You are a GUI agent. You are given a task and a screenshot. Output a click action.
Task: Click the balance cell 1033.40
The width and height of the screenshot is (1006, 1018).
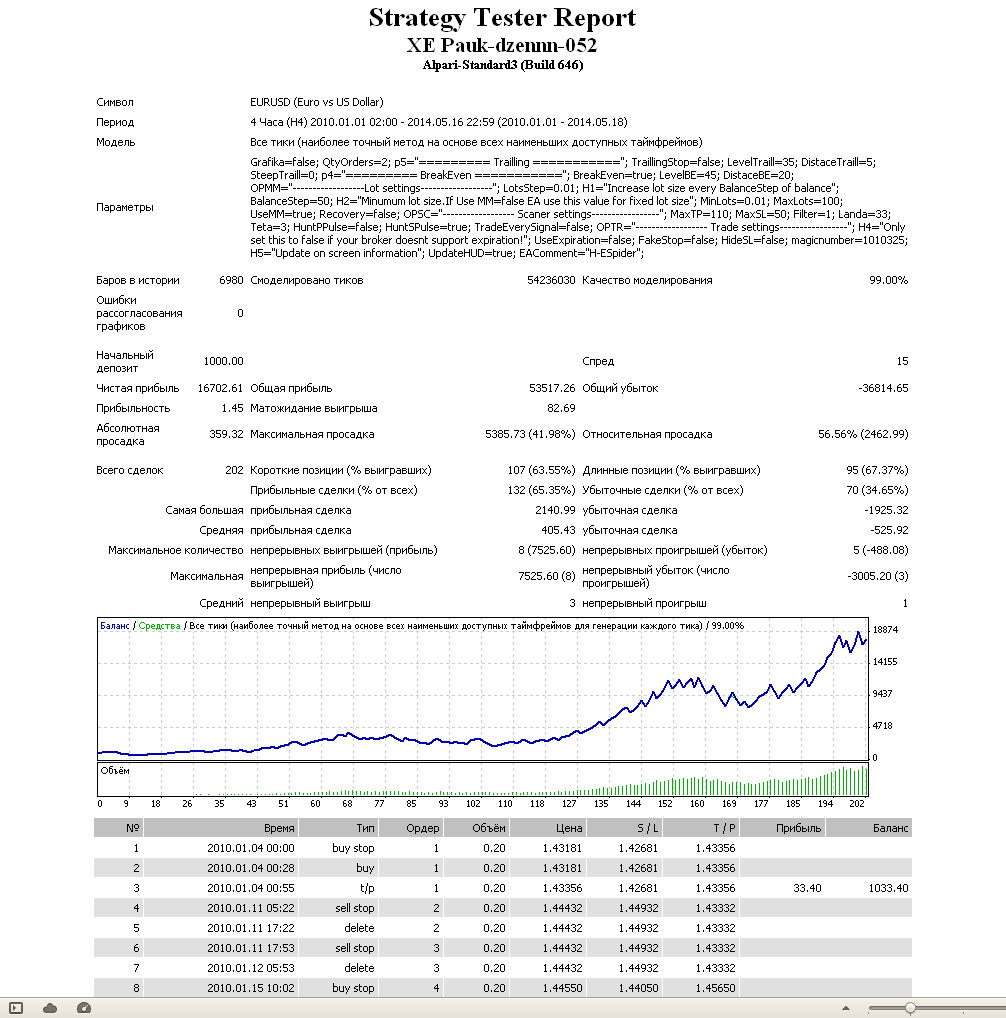click(x=889, y=888)
